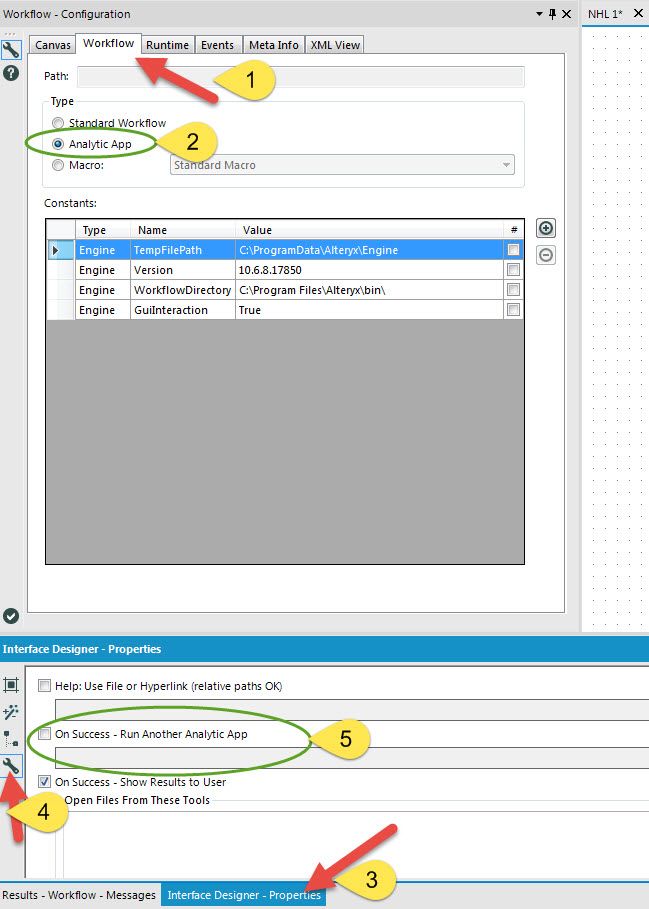Click the checkmark apply icon
The width and height of the screenshot is (649, 909).
tap(11, 616)
